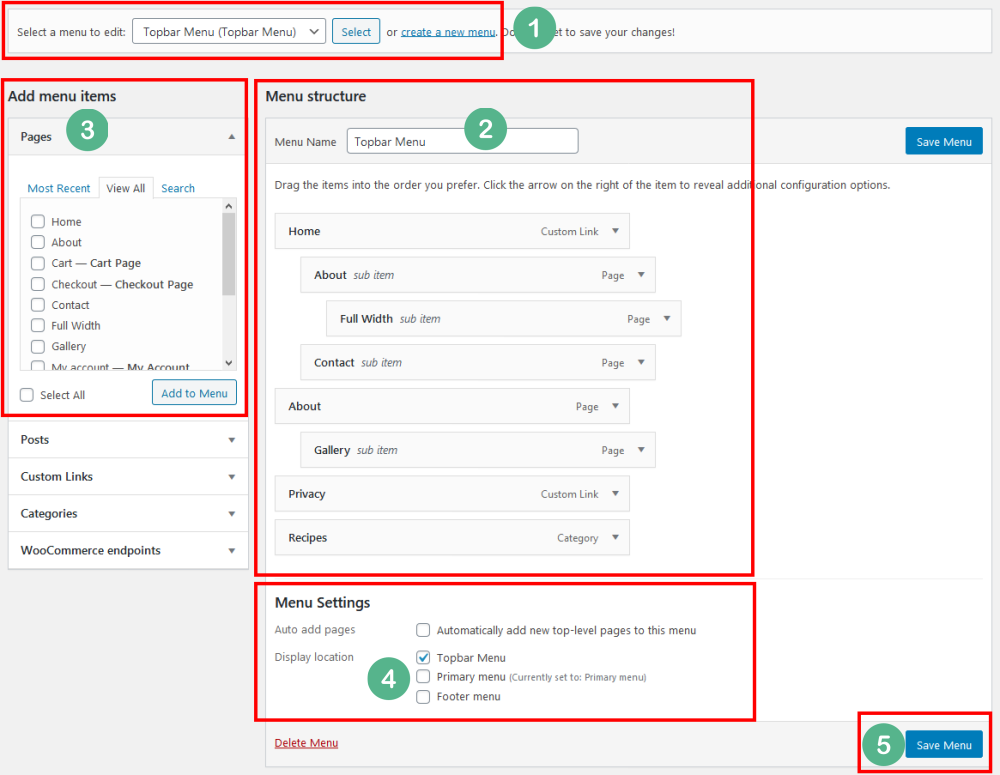Click the pages list scrollbar thumb

229,254
